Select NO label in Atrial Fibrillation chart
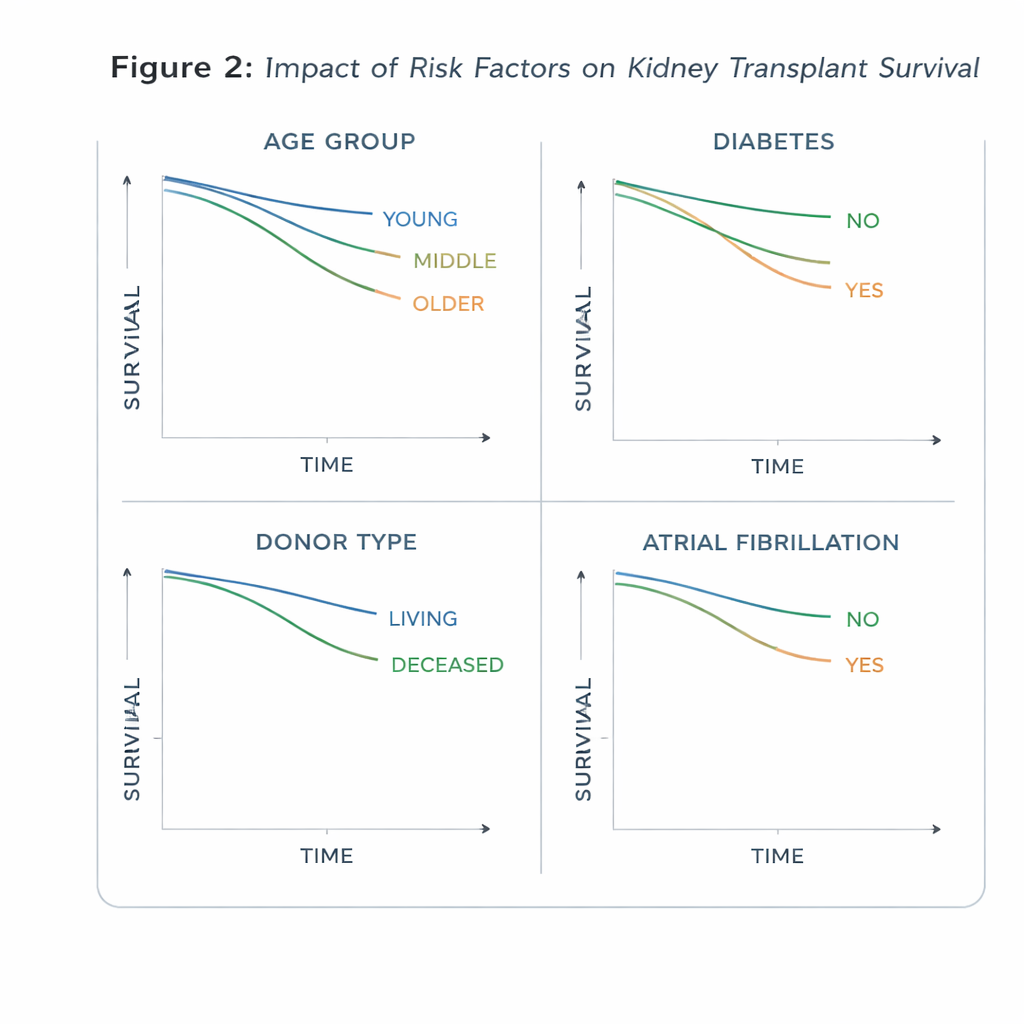Screen dimensions: 1024x1024 (862, 620)
